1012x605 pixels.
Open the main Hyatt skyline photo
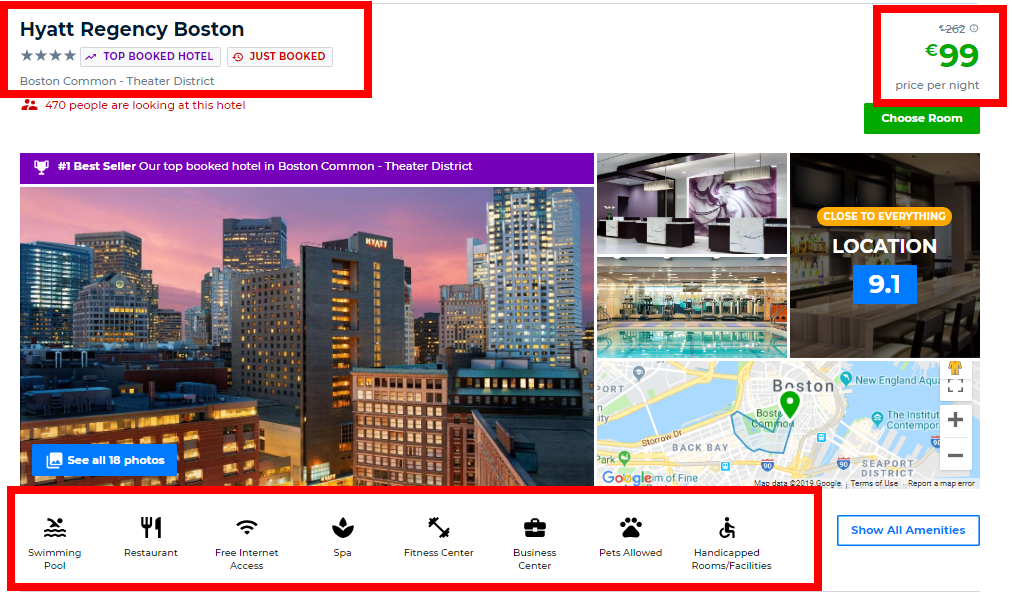click(x=307, y=336)
